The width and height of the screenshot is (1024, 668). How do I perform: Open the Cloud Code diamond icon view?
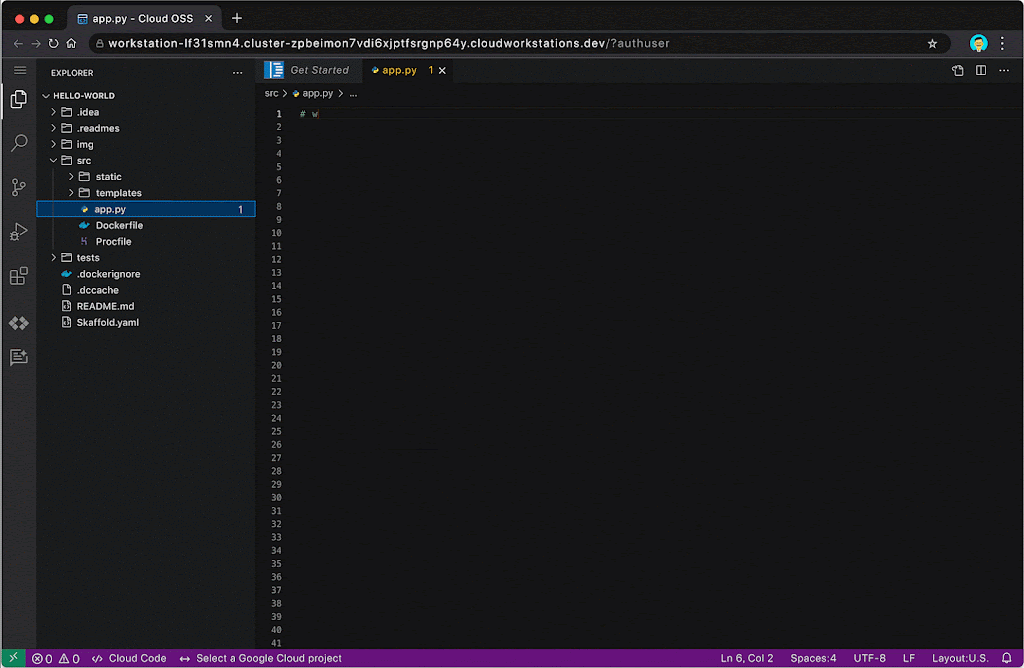tap(19, 323)
